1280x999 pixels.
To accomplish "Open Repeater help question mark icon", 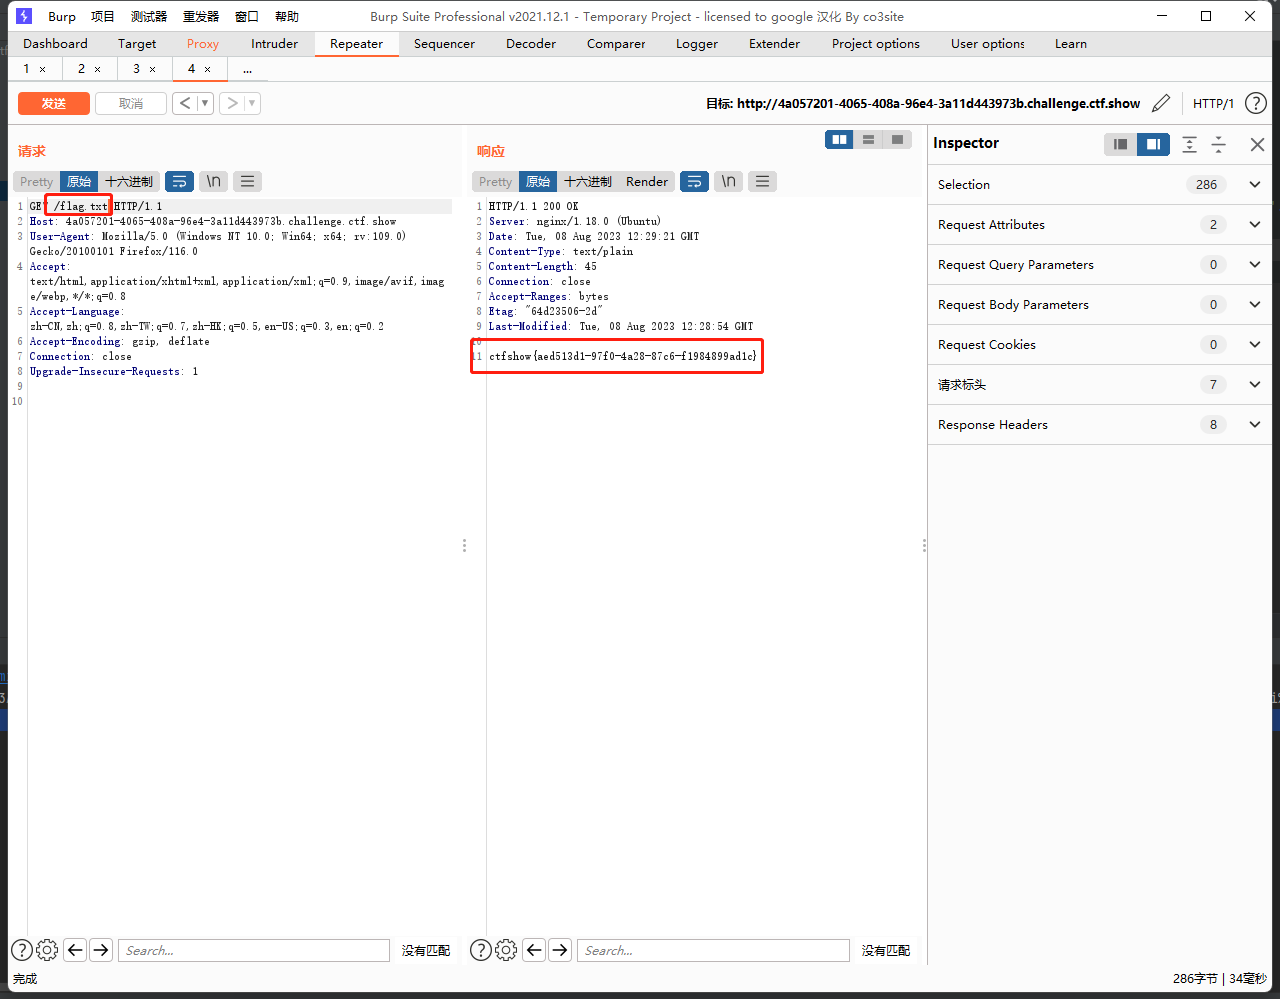I will coord(1255,103).
